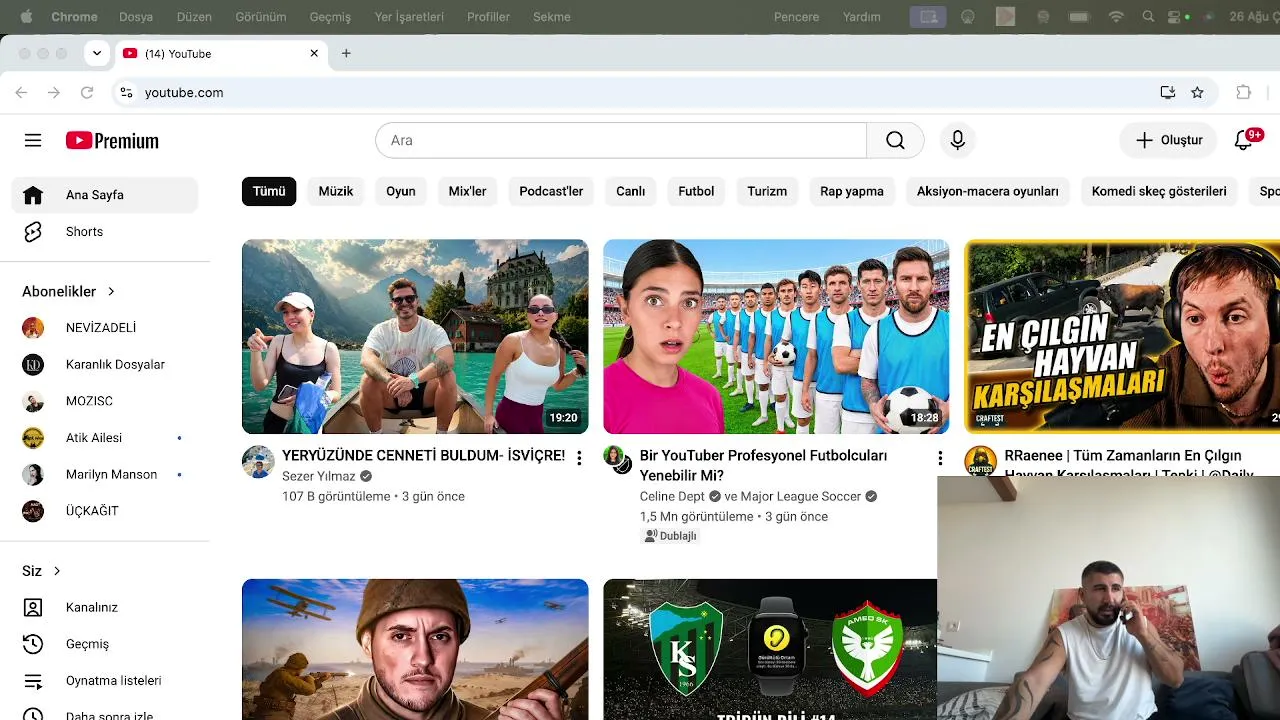Open the Atik Ailesi subscription channel
Viewport: 1280px width, 720px height.
pyautogui.click(x=105, y=438)
